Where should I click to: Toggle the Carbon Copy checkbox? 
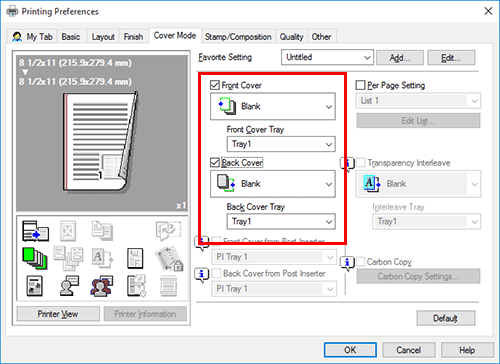(360, 262)
